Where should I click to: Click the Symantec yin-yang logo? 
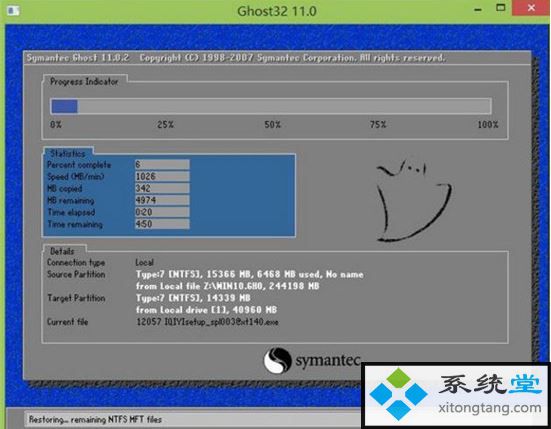point(278,360)
